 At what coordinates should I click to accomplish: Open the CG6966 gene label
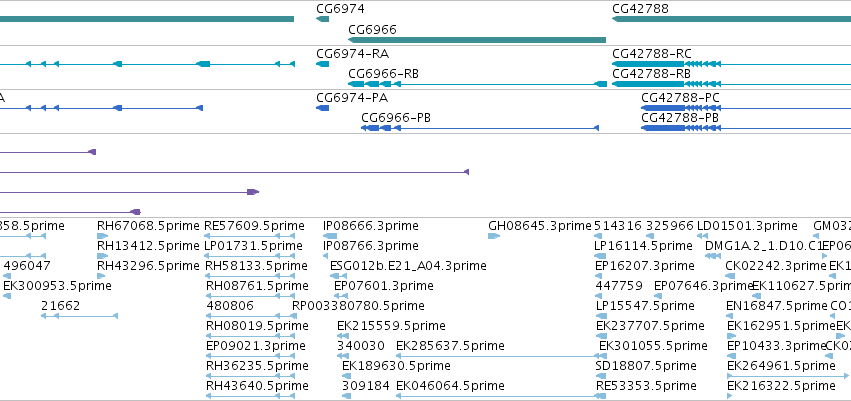[372, 29]
